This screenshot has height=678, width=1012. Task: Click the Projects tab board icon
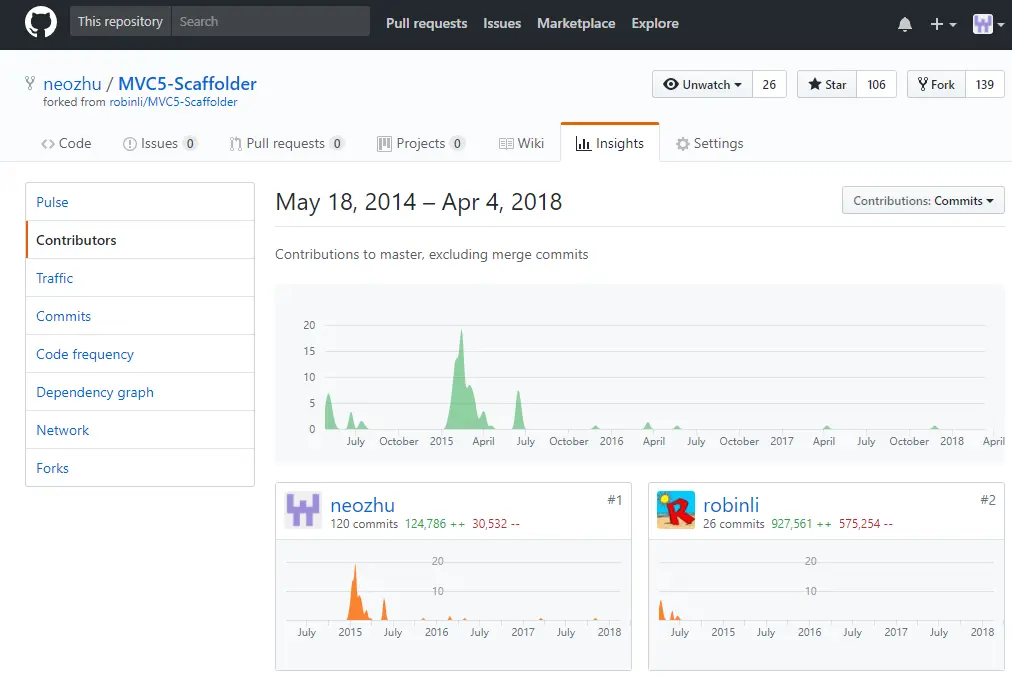coord(385,144)
